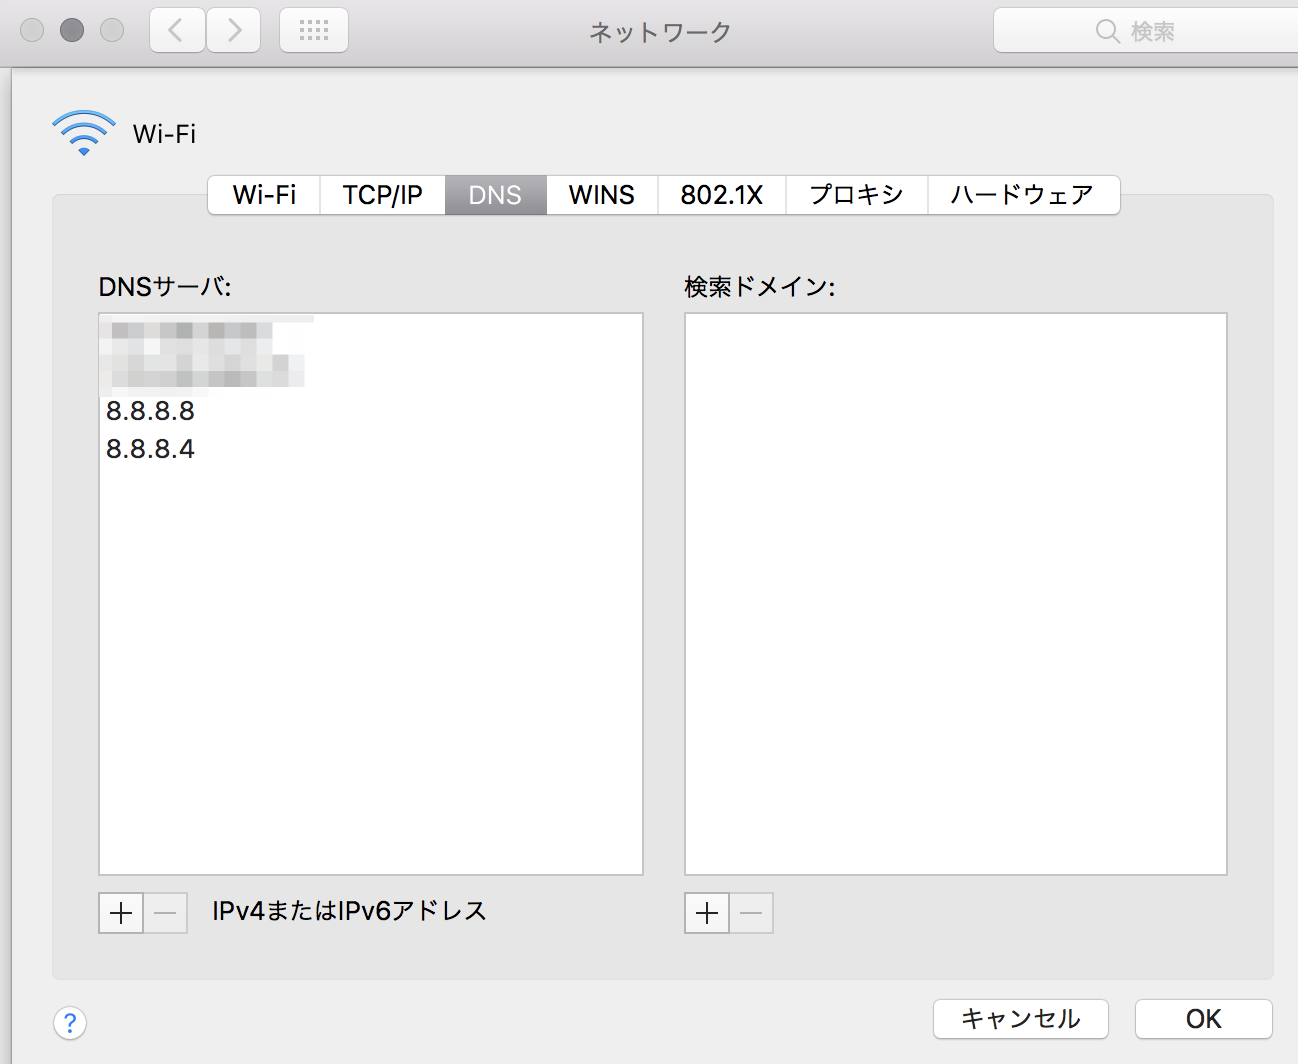Remove DNS server with minus button
The height and width of the screenshot is (1064, 1298).
(166, 913)
